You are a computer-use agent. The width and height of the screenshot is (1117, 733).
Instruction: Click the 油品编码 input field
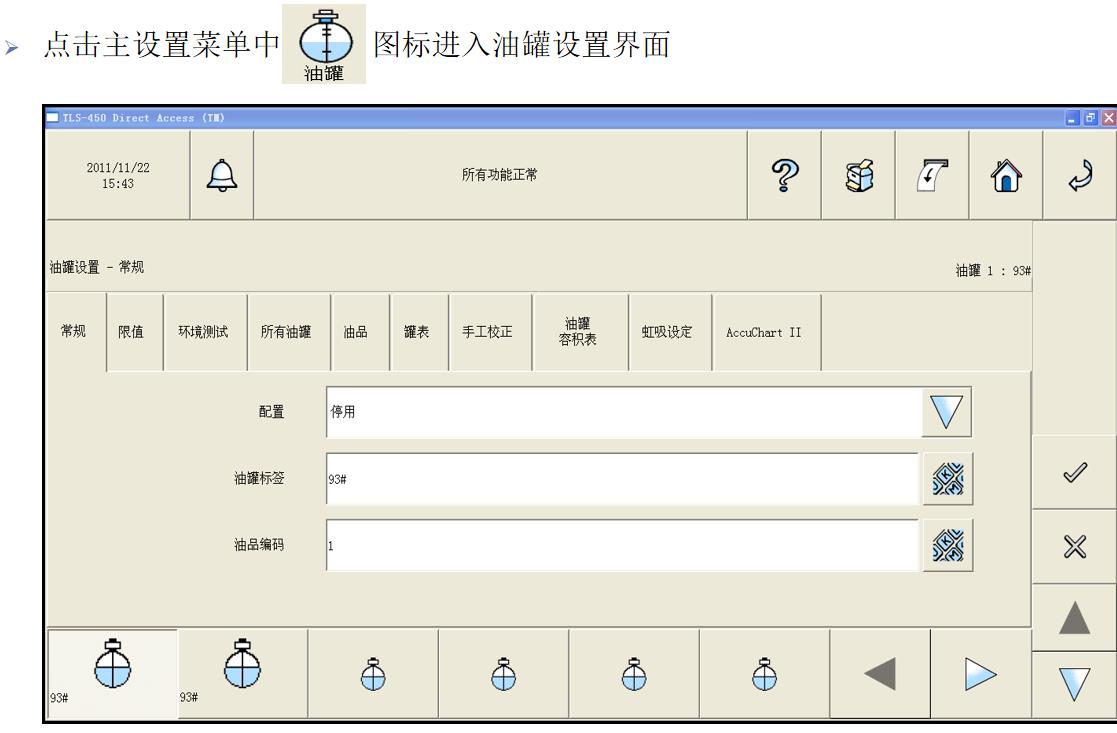pos(622,545)
